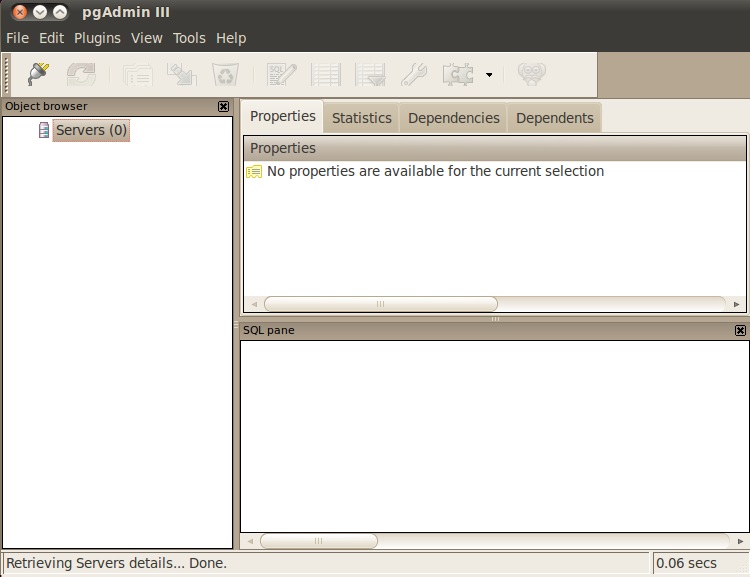Switch to the Dependencies tab
The width and height of the screenshot is (750, 577).
[x=453, y=118]
